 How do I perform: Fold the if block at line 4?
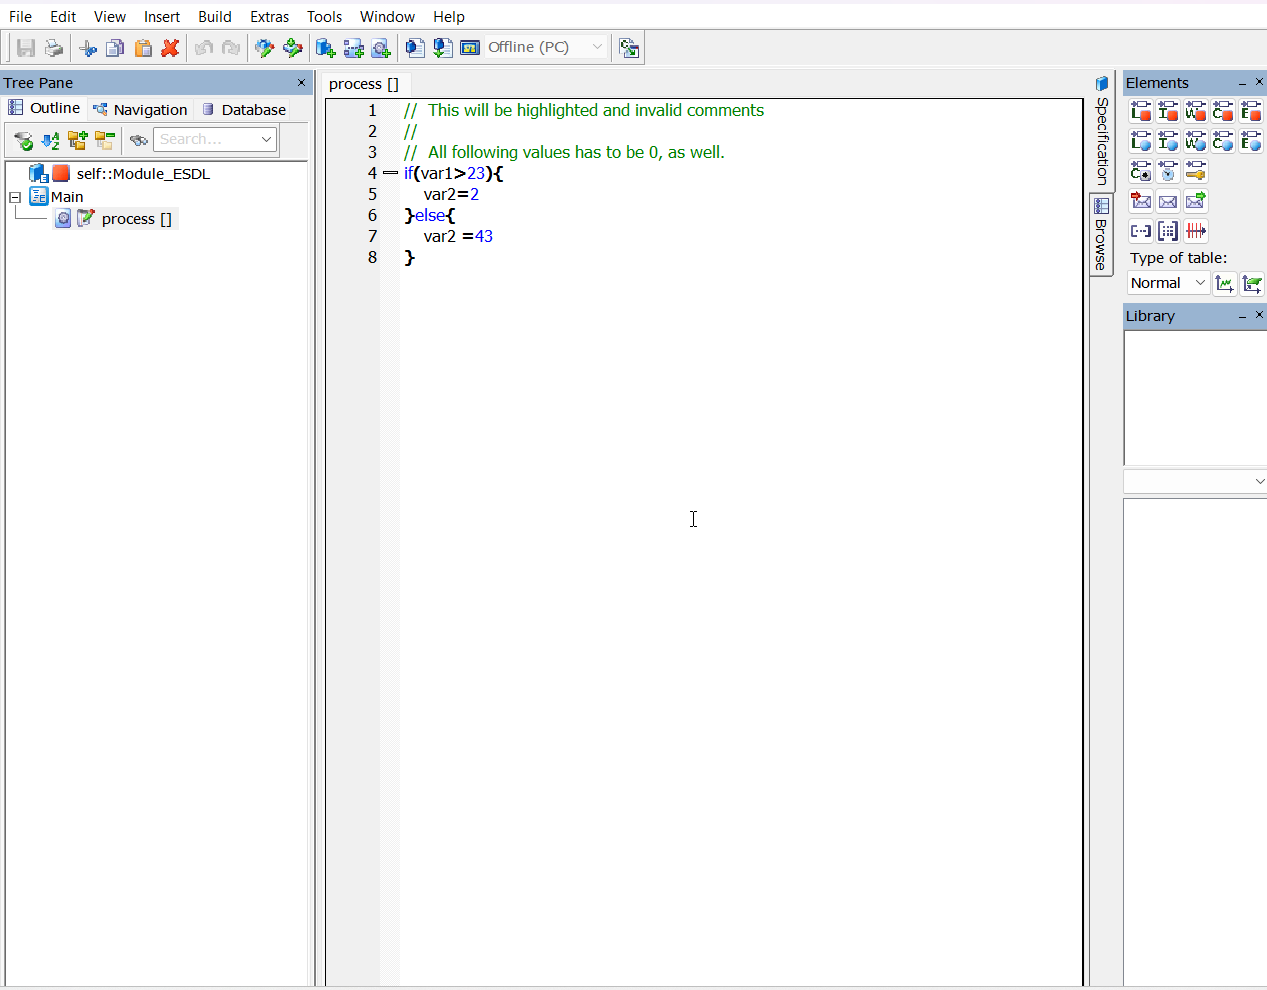[x=390, y=173]
